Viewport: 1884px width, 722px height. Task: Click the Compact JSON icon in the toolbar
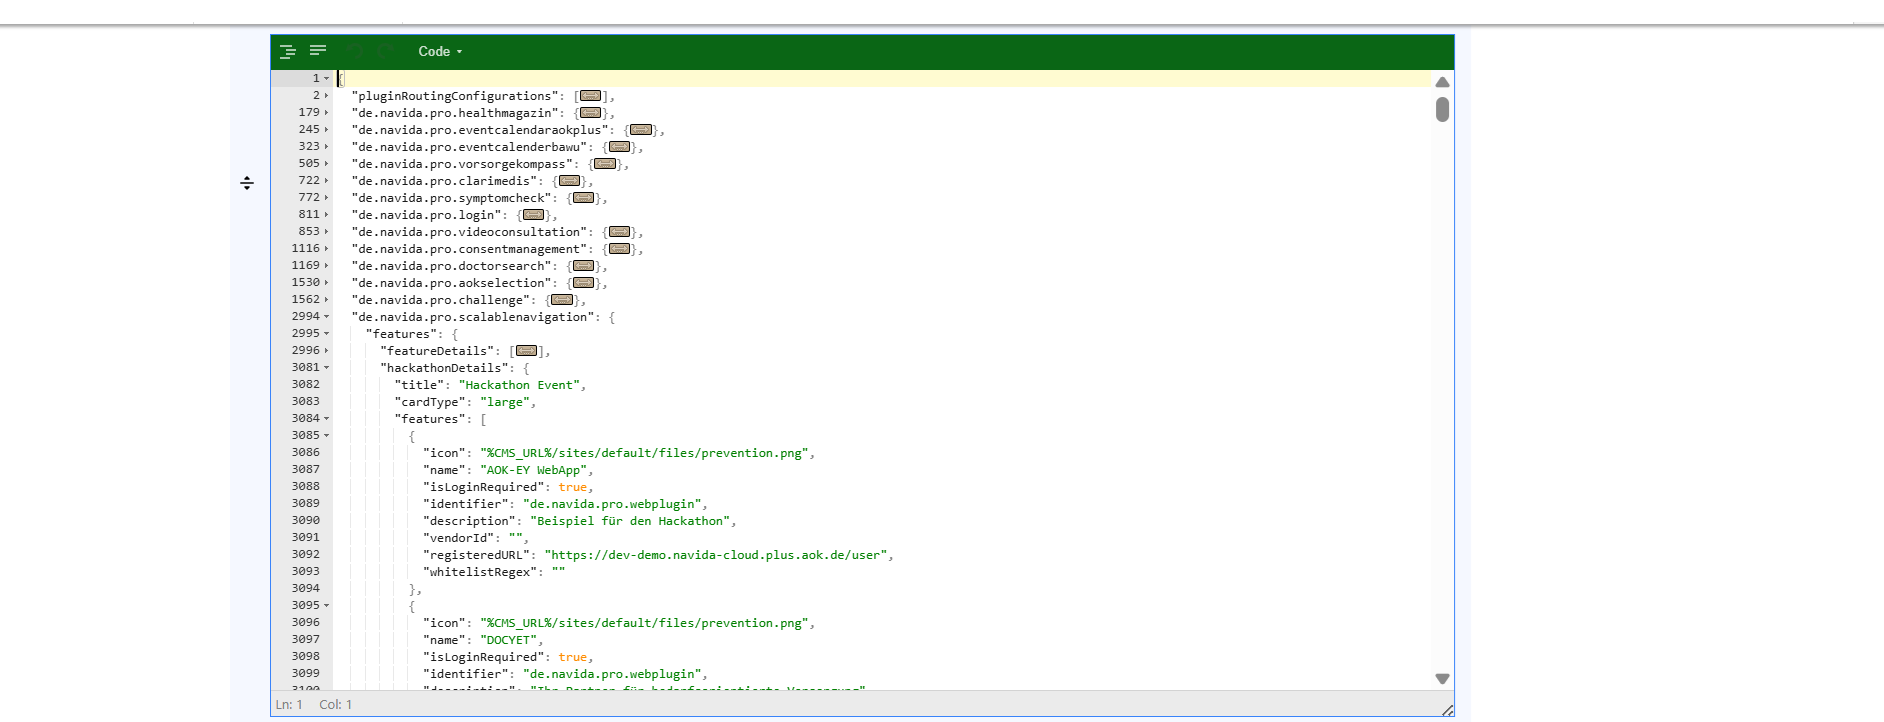318,51
